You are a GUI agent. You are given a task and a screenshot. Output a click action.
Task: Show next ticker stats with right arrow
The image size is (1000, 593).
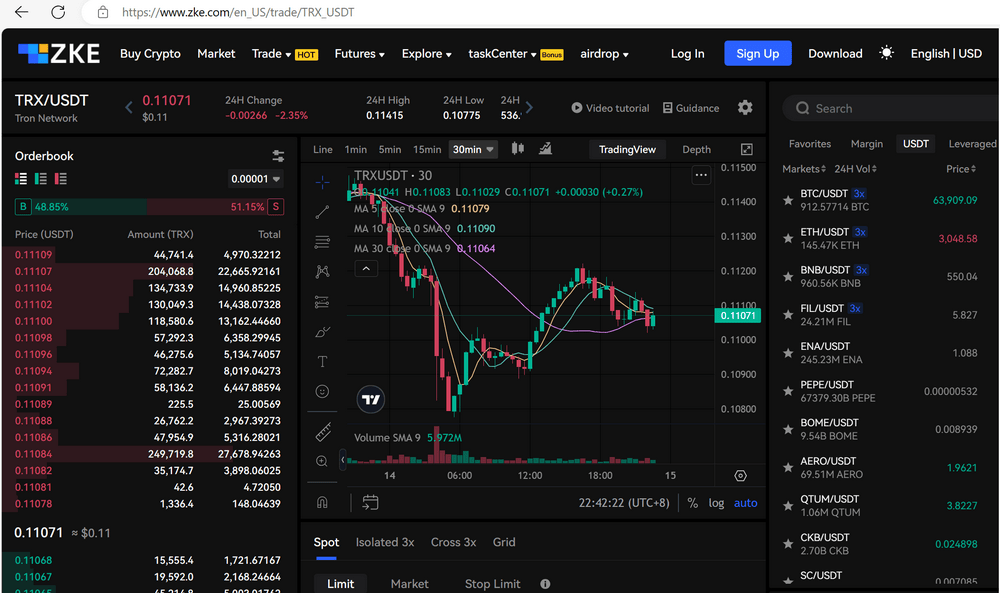click(529, 107)
